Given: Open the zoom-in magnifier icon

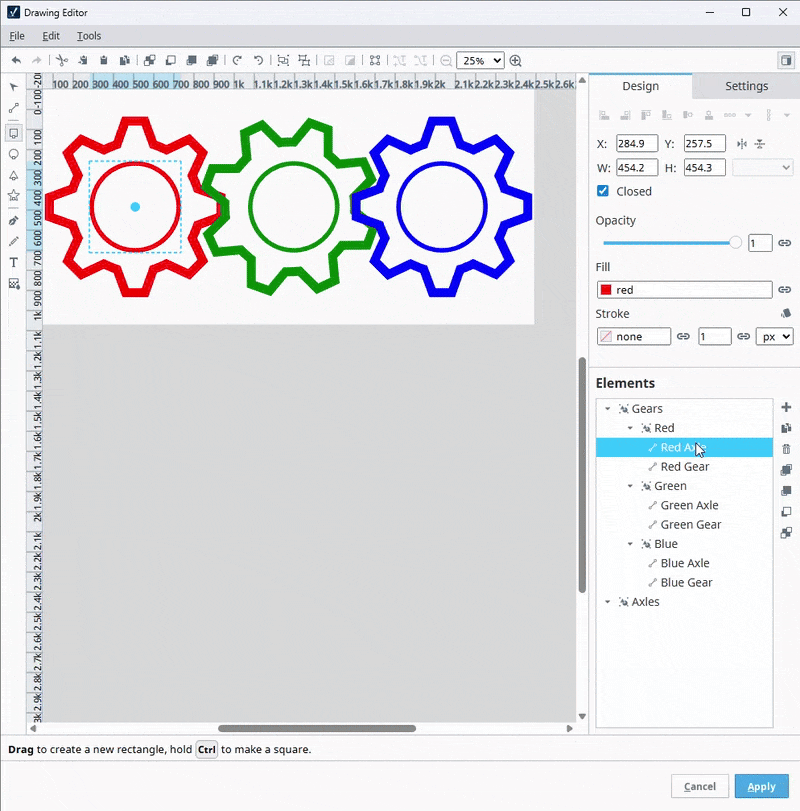Looking at the screenshot, I should point(515,61).
